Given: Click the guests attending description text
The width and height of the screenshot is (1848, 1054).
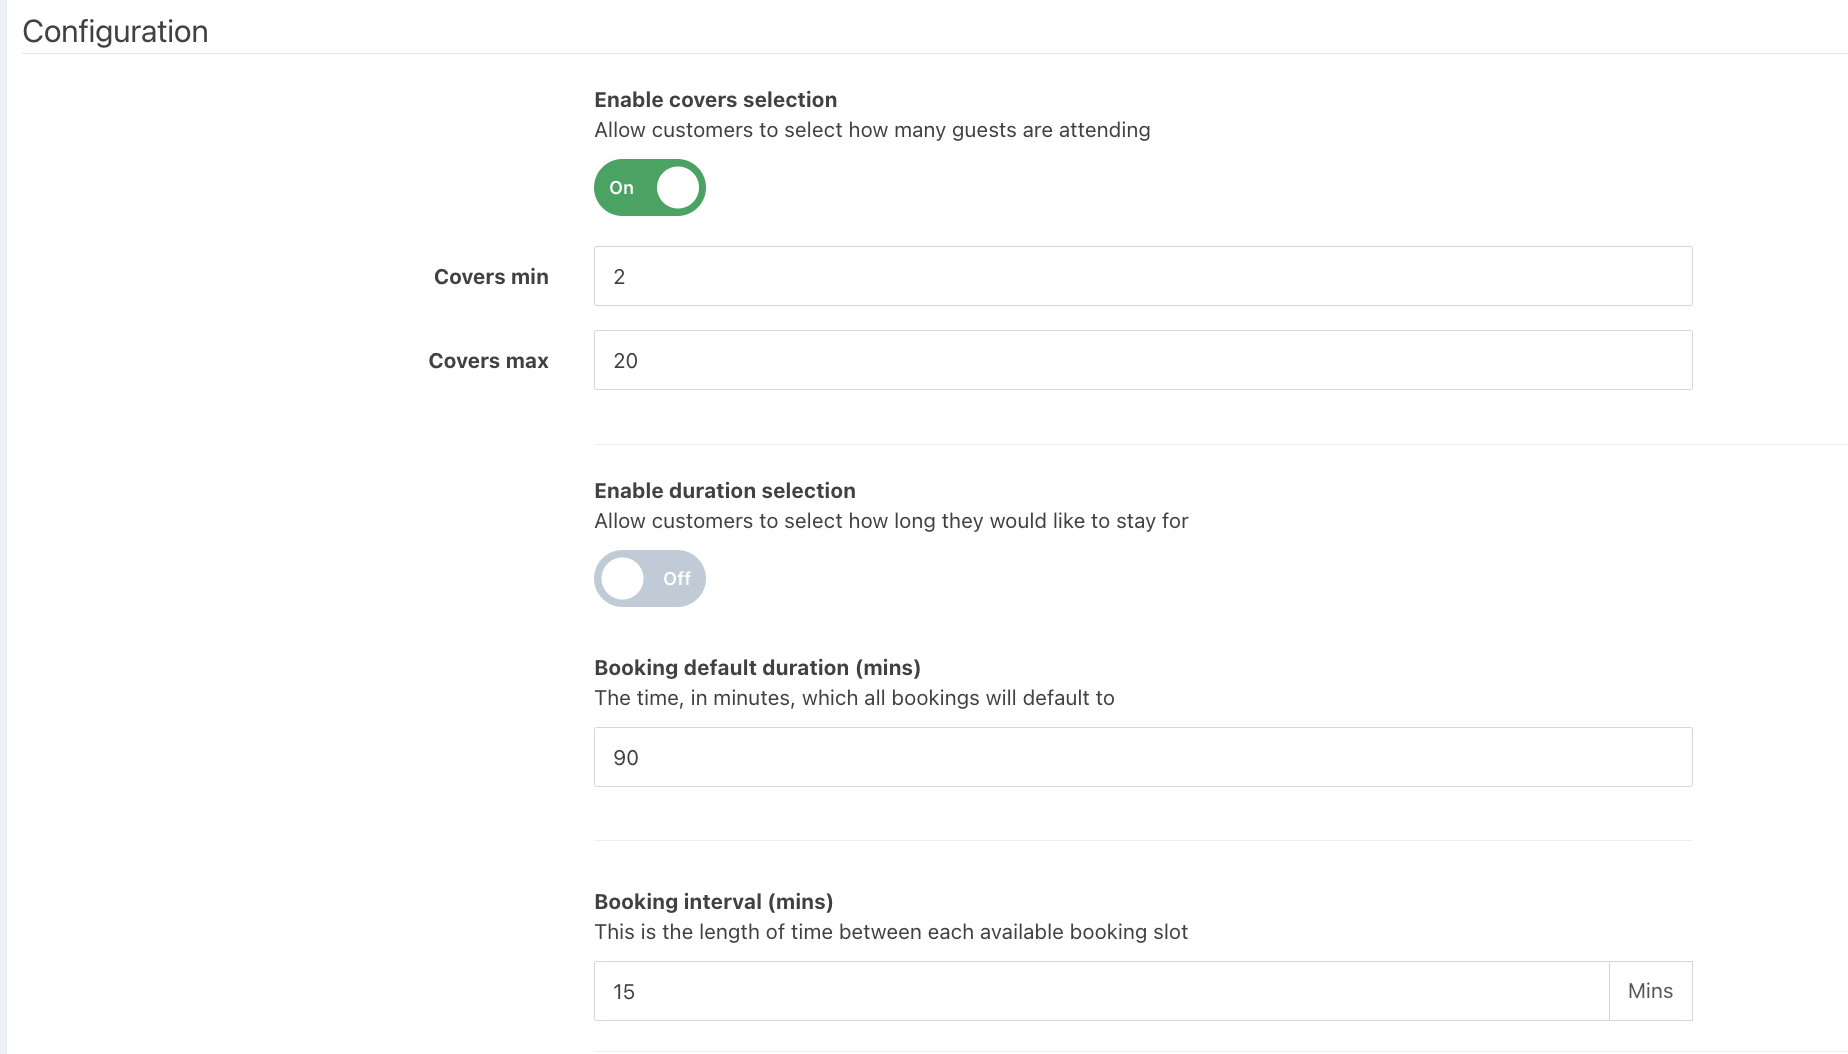Looking at the screenshot, I should click(x=872, y=130).
